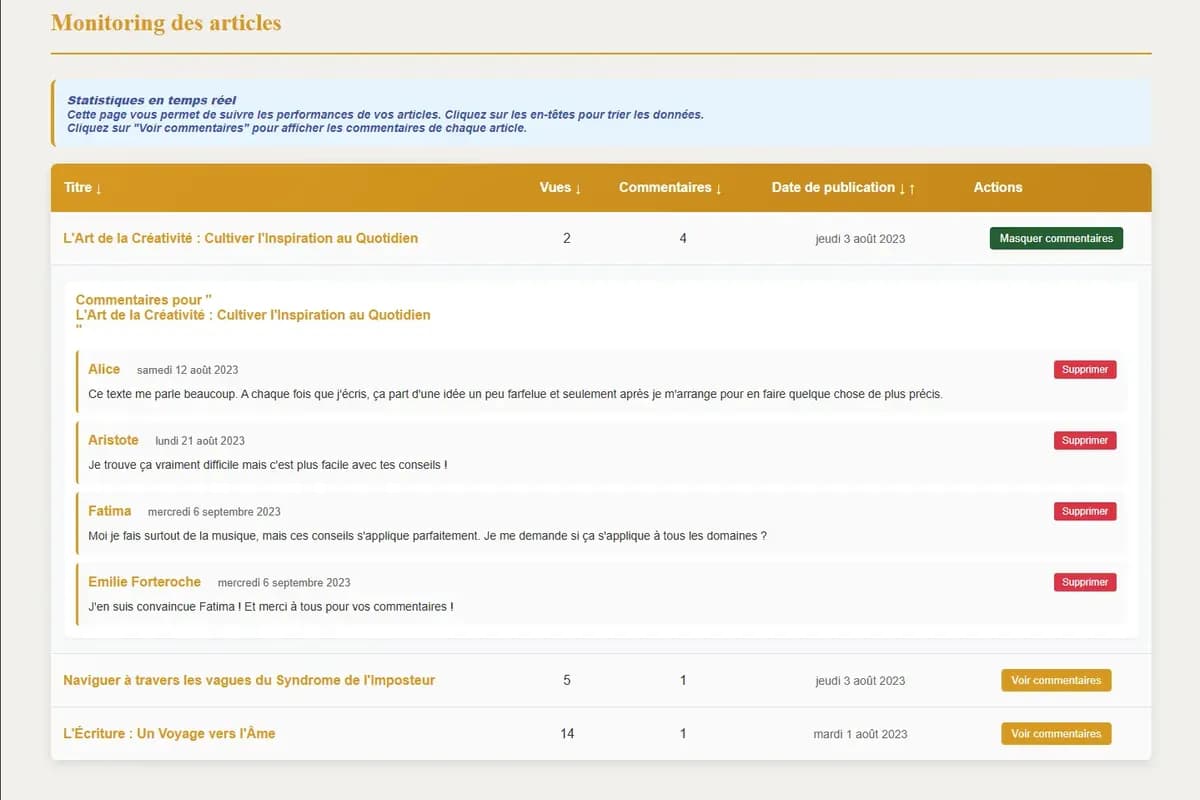Select the Vues column header
Image resolution: width=1200 pixels, height=800 pixels.
(554, 187)
